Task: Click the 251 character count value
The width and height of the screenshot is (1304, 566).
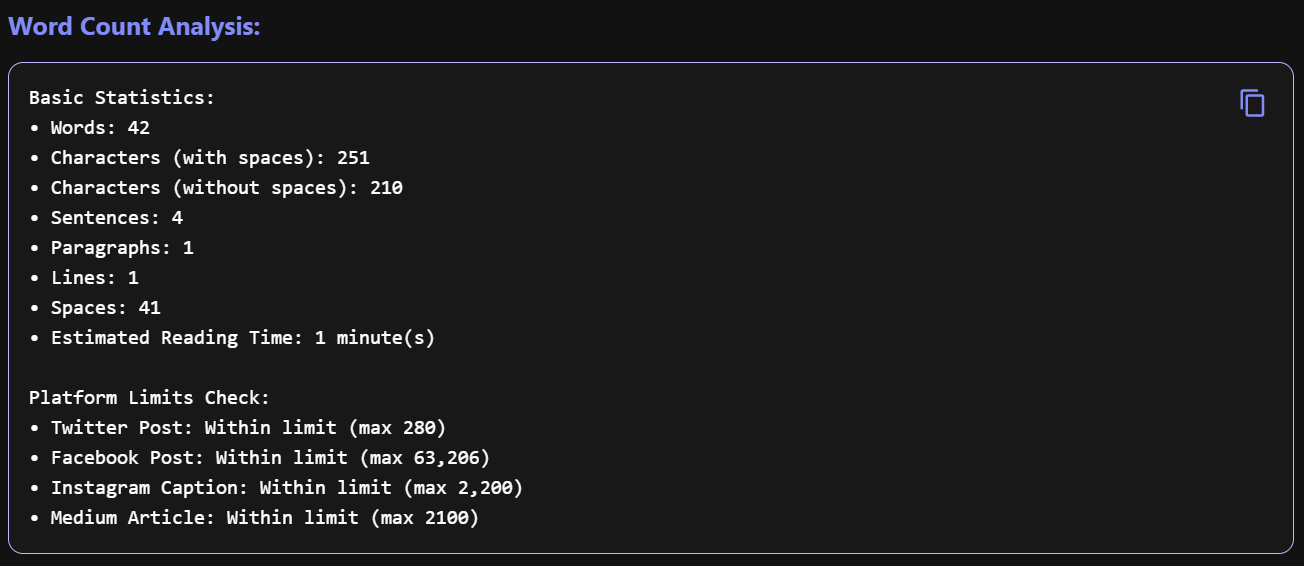Action: coord(353,158)
